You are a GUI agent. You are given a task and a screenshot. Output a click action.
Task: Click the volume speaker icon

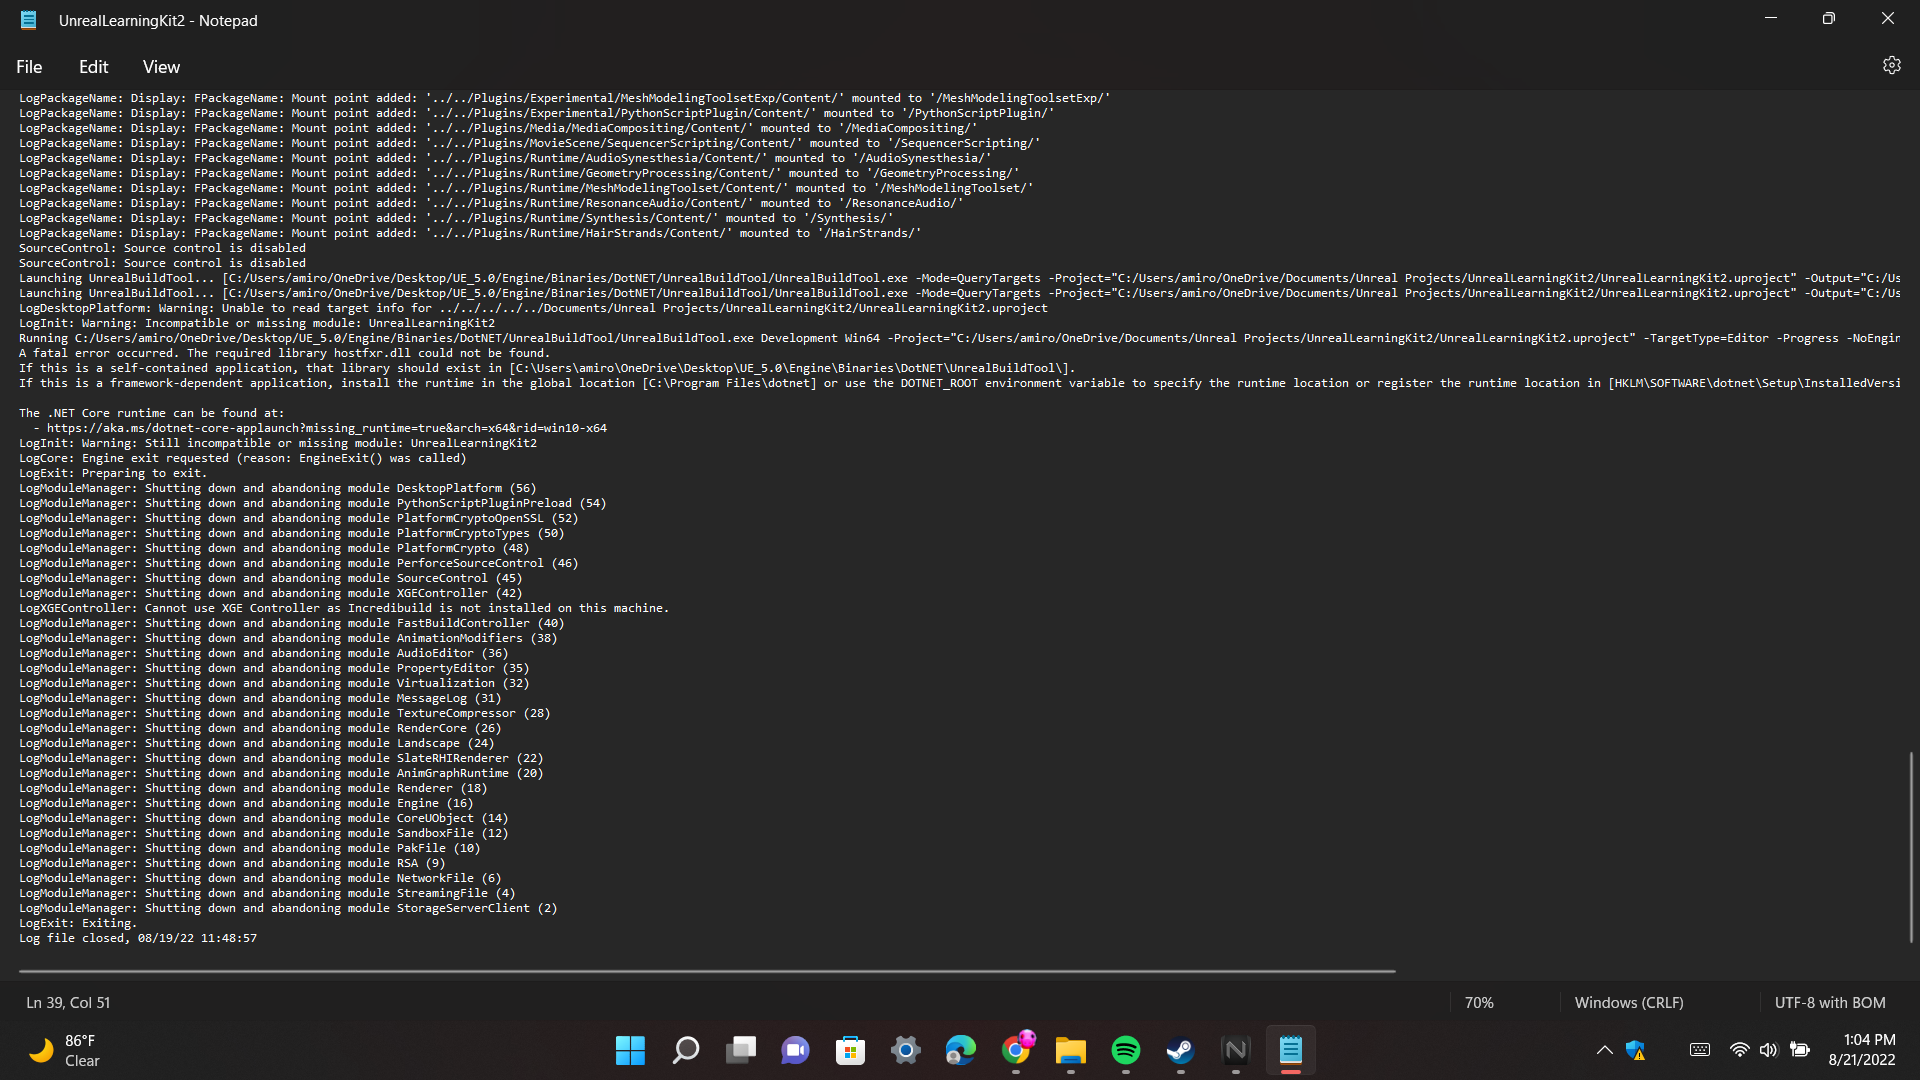click(1769, 1050)
